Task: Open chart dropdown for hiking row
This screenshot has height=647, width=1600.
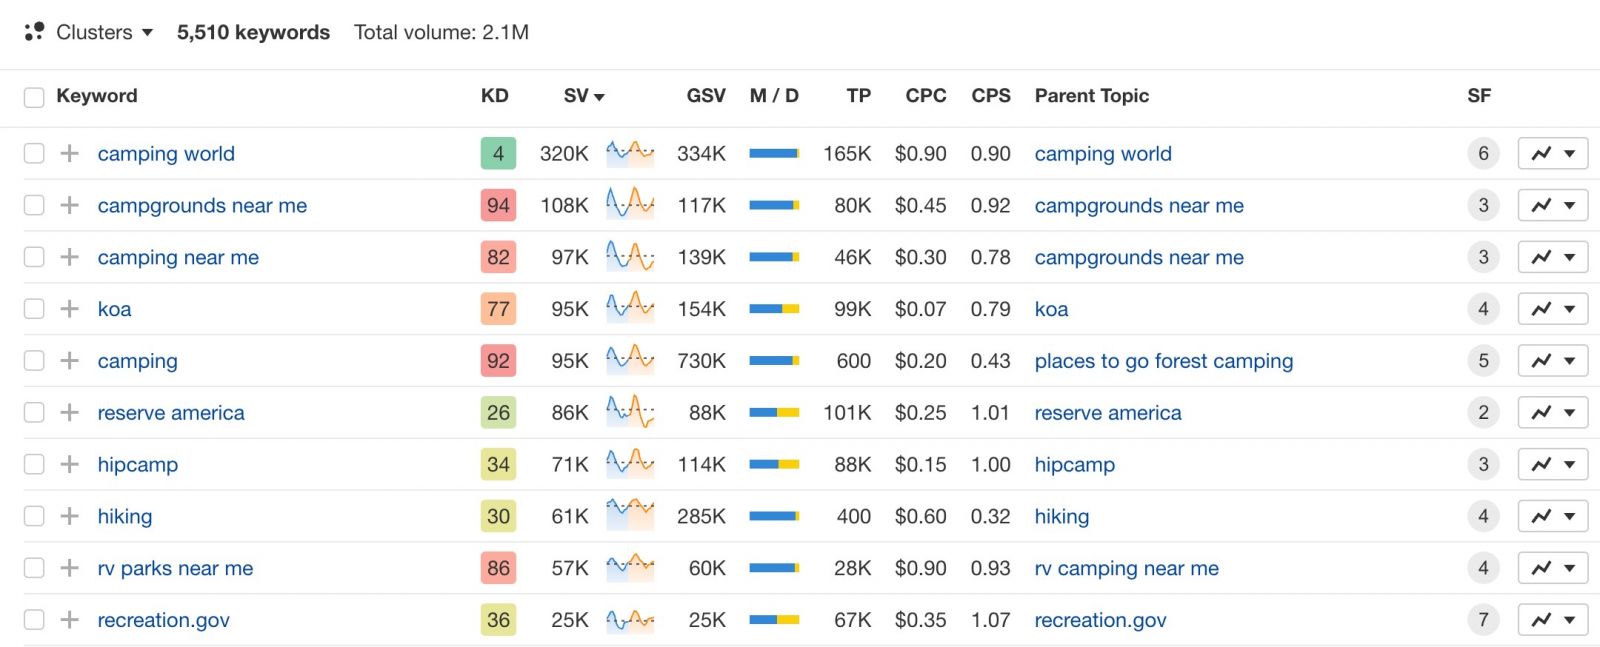Action: [x=1553, y=516]
